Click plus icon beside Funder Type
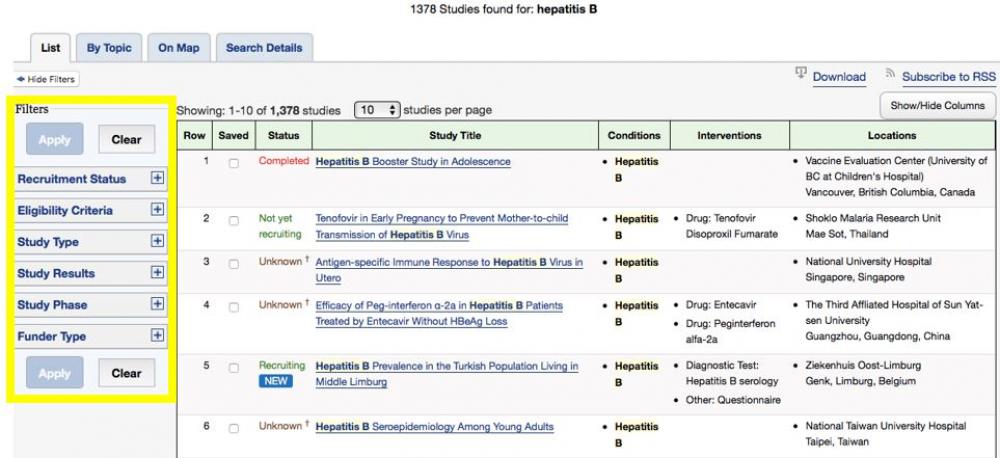Screen dimensions: 1000x458 pyautogui.click(x=157, y=336)
